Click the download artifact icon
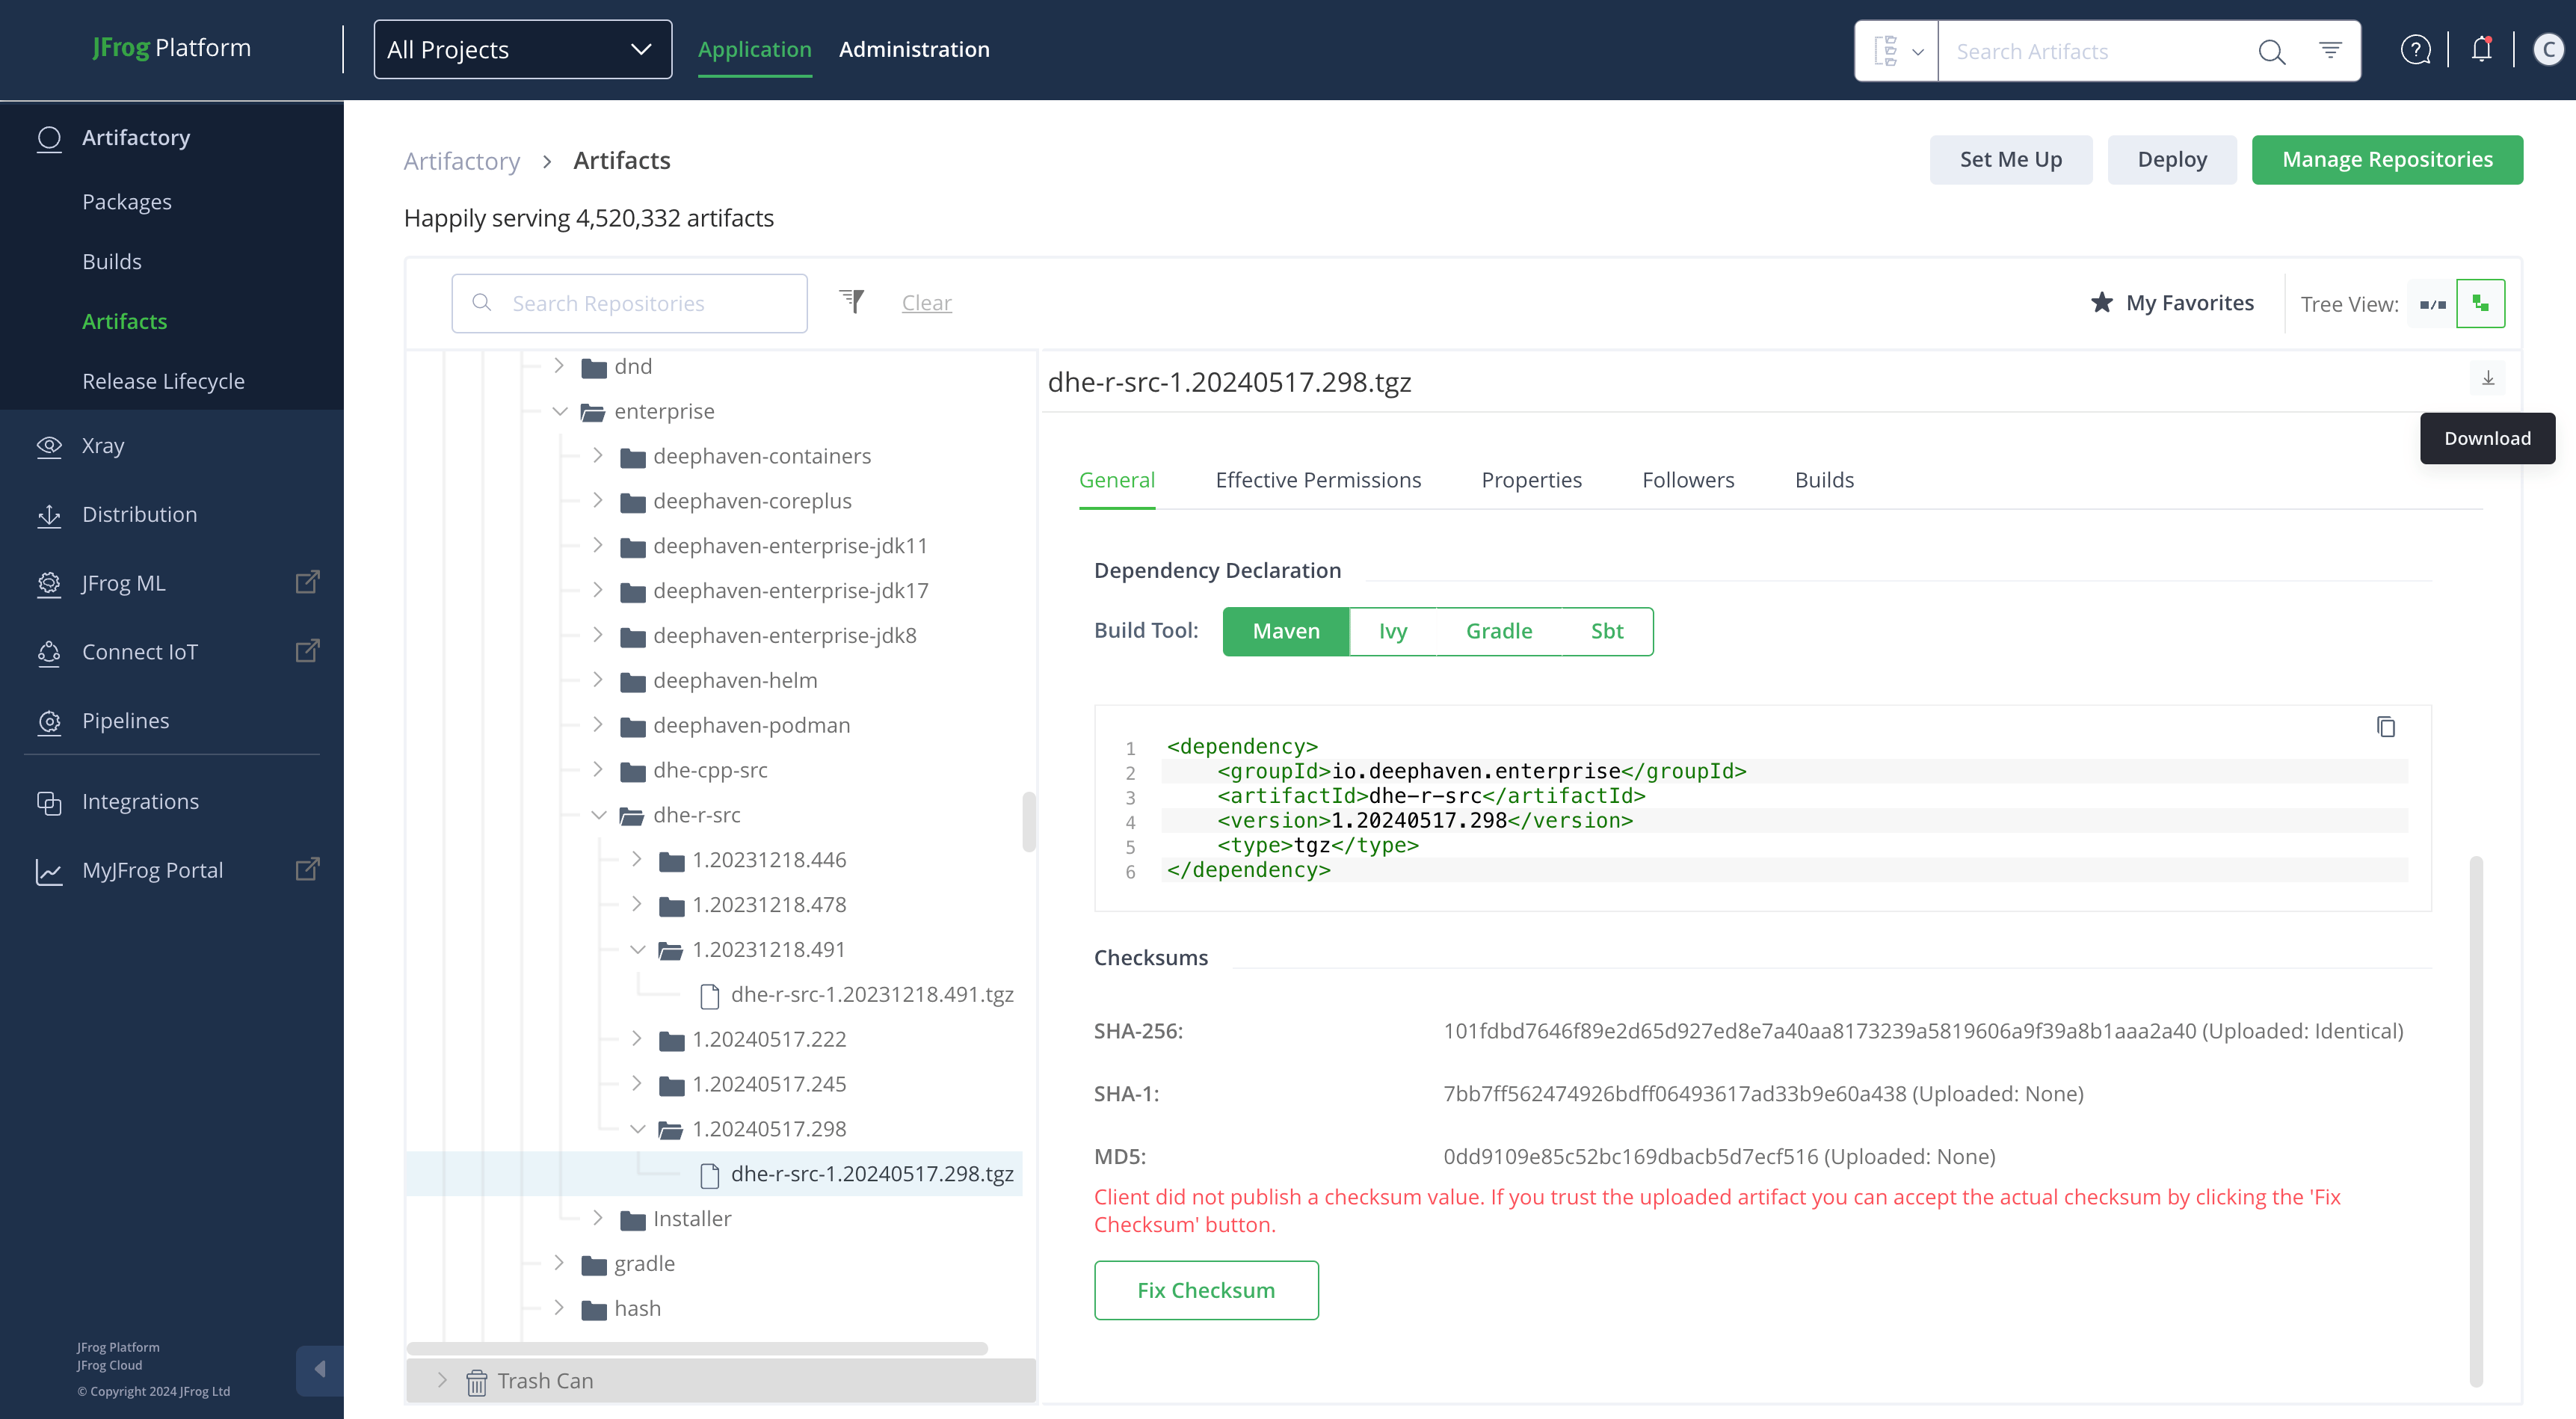 point(2488,378)
